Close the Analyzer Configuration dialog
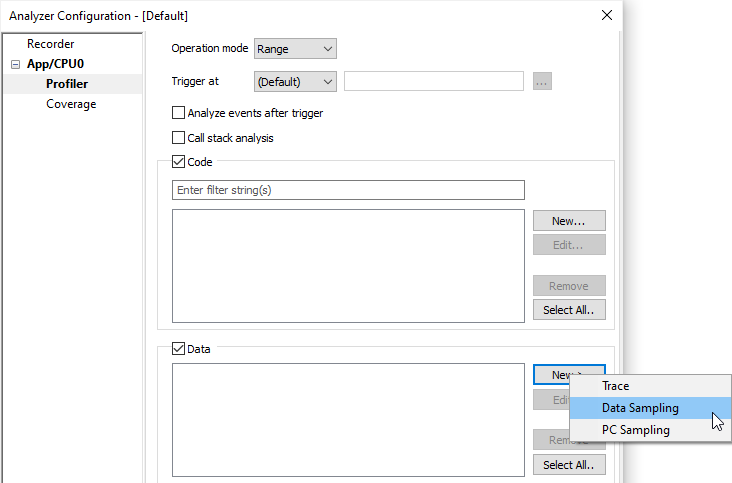Screen dimensions: 732x483 click(x=606, y=15)
